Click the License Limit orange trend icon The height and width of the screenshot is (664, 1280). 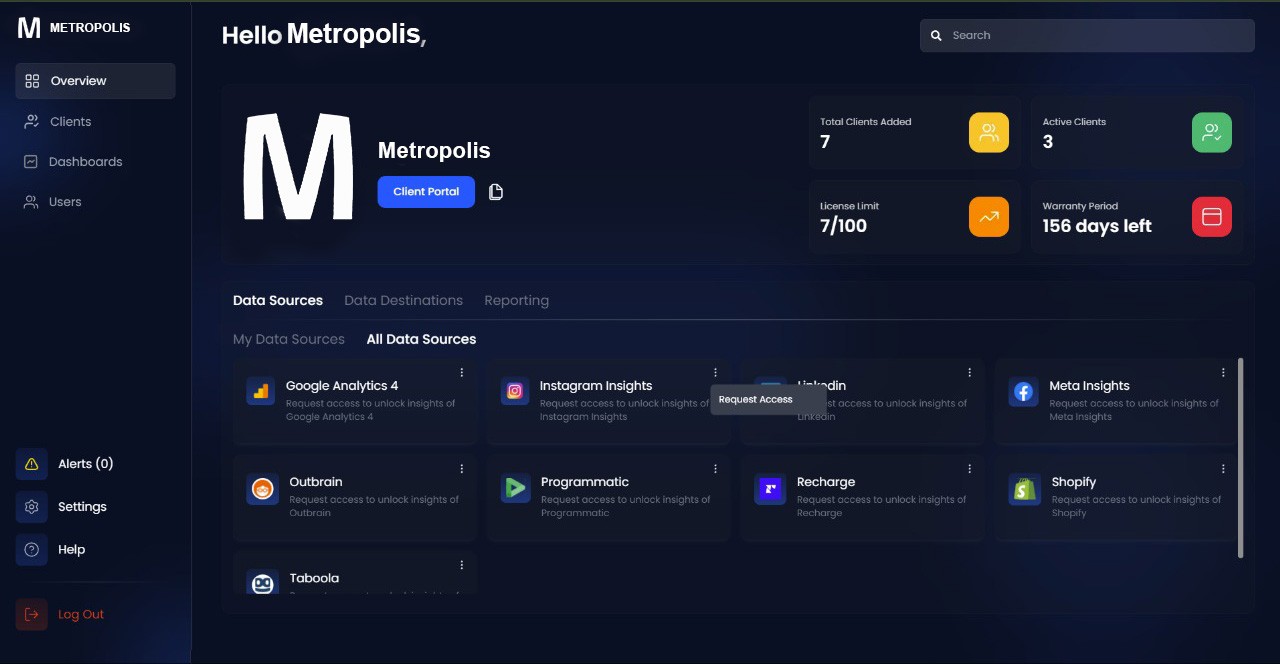(x=989, y=217)
